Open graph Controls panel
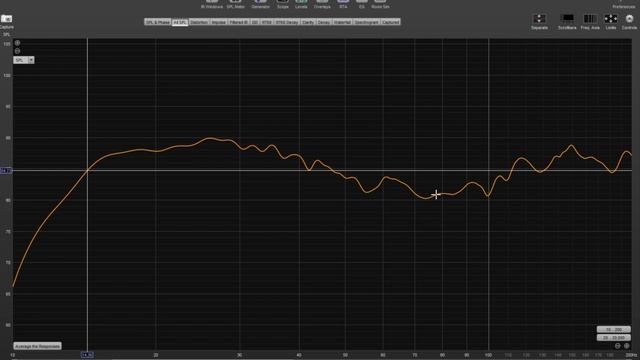The image size is (640, 360). click(x=629, y=22)
